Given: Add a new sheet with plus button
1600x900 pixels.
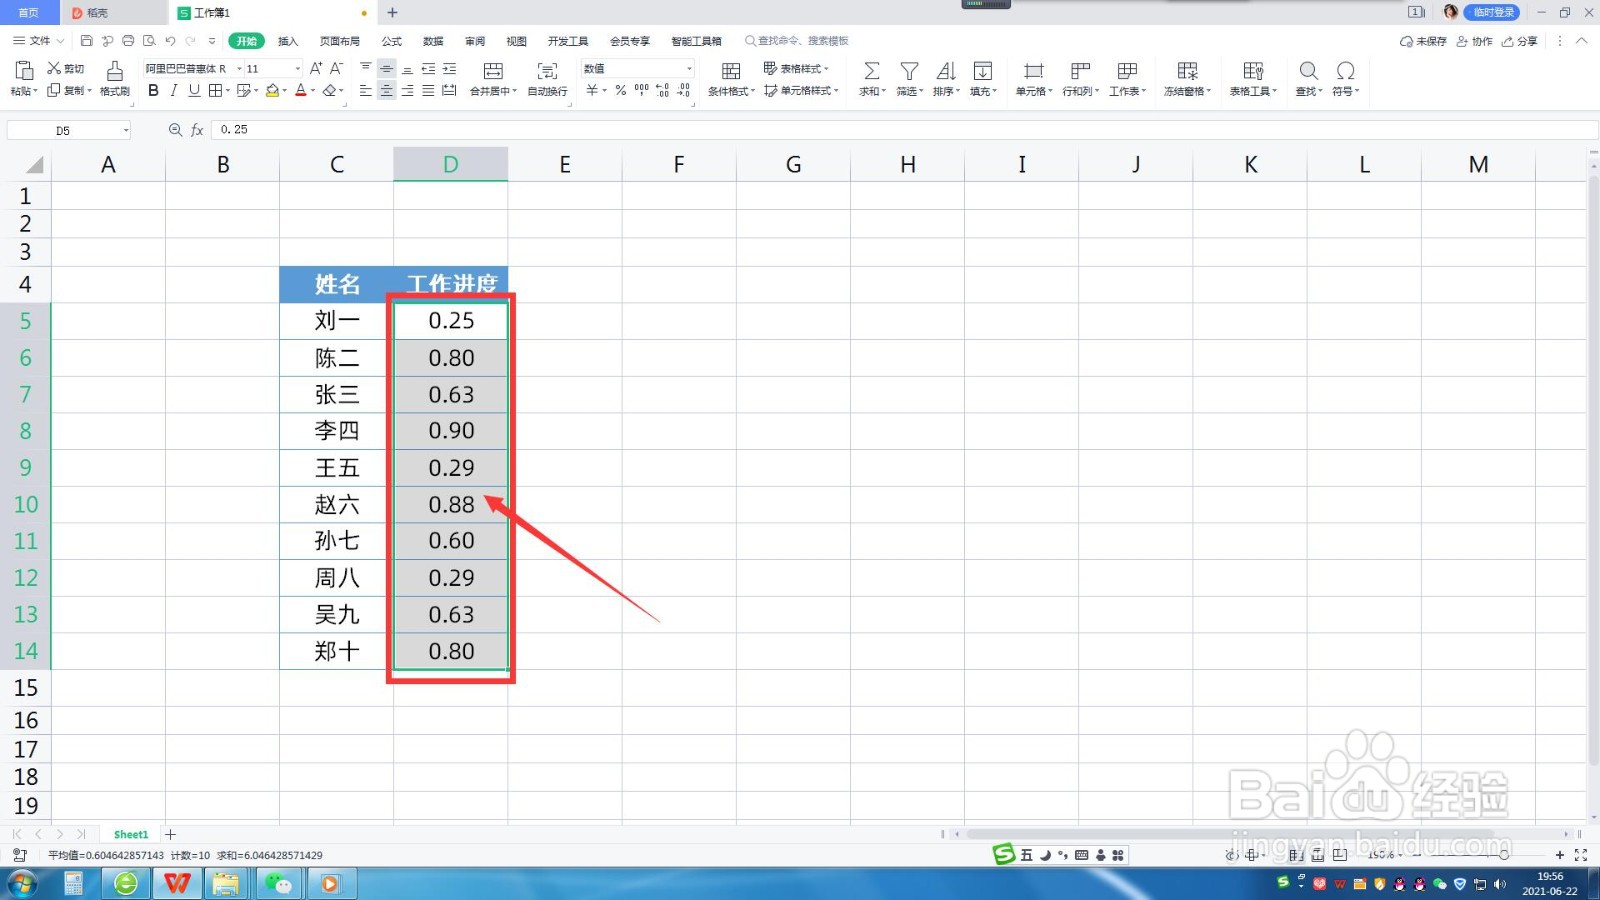Looking at the screenshot, I should pos(171,834).
